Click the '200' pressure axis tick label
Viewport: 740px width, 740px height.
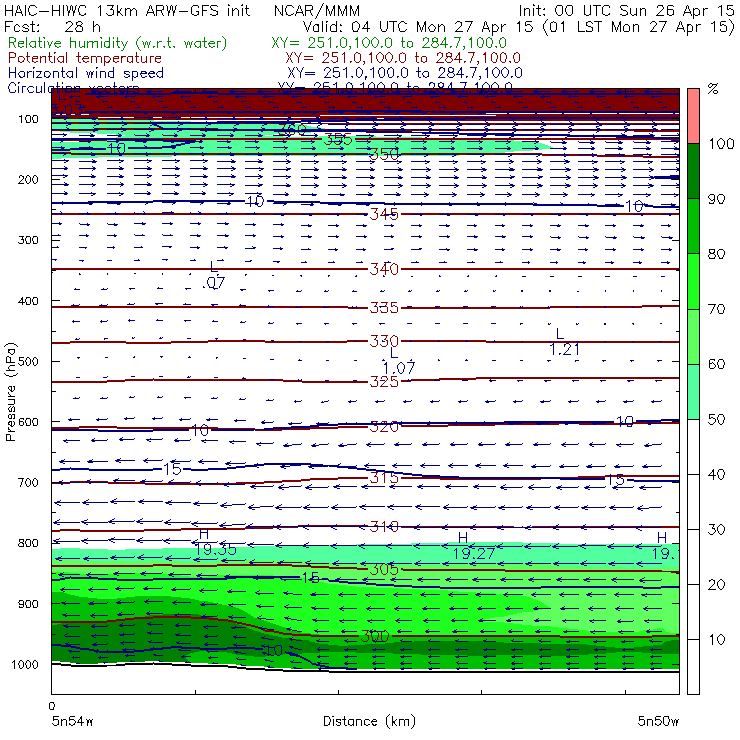pyautogui.click(x=28, y=180)
